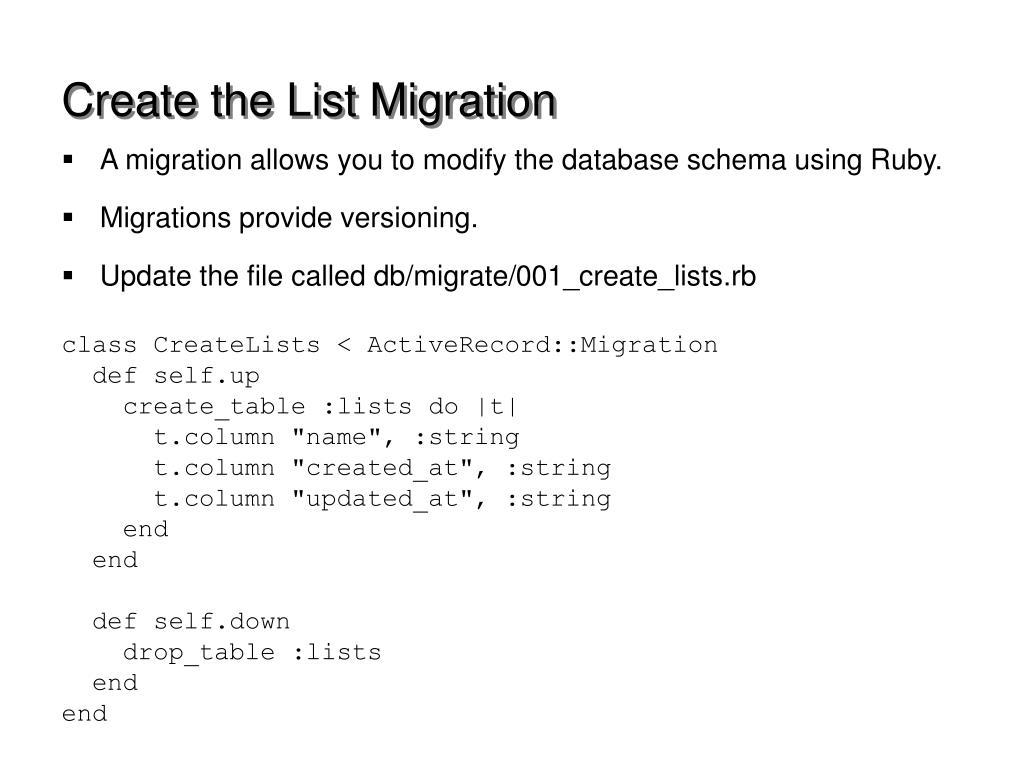This screenshot has width=1024, height=768.
Task: Click the bullet marker before "Migrations provide versioning"
Action: coord(68,217)
